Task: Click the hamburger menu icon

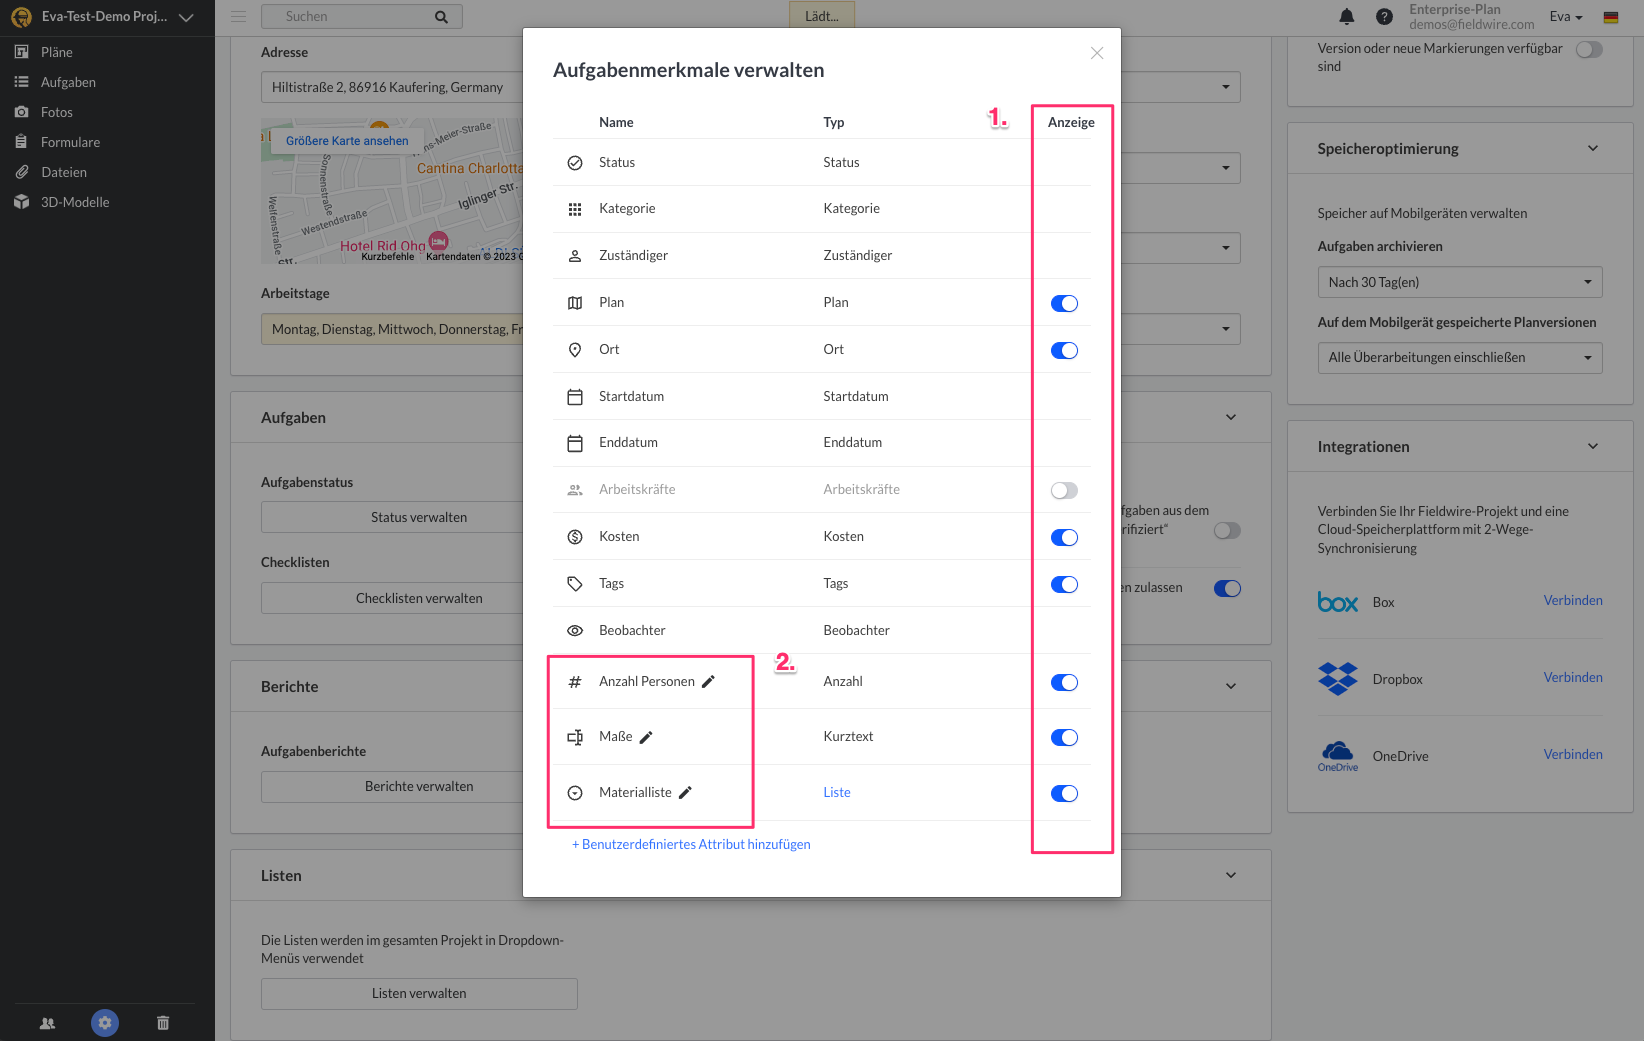Action: click(x=238, y=16)
